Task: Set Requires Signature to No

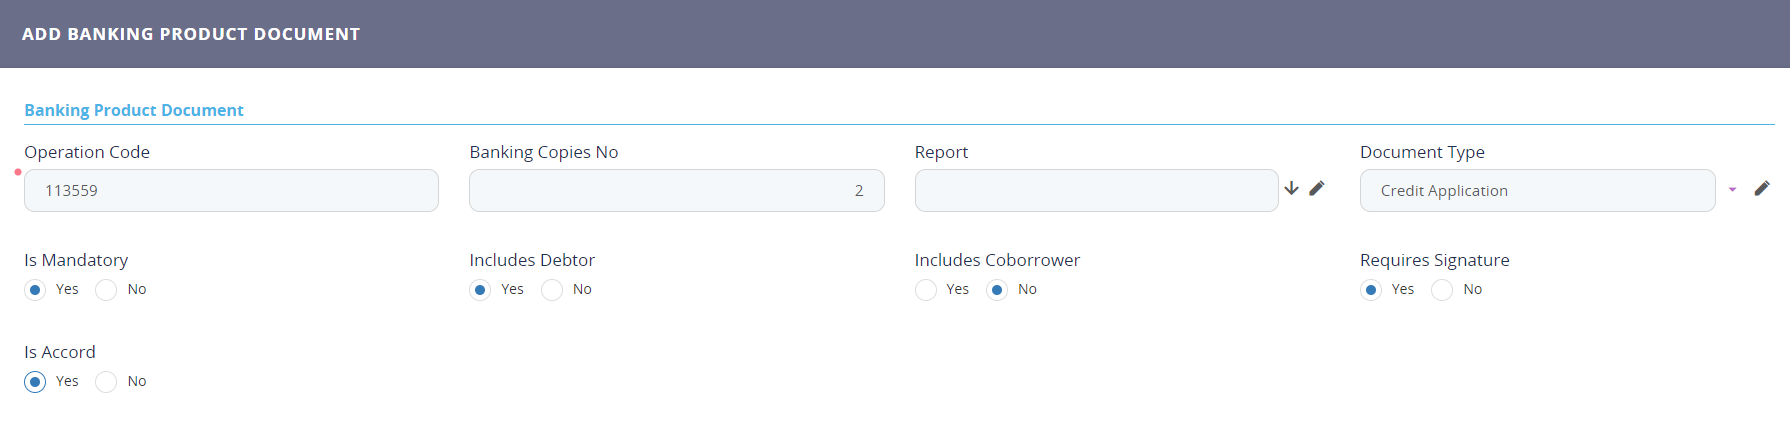Action: tap(1442, 290)
